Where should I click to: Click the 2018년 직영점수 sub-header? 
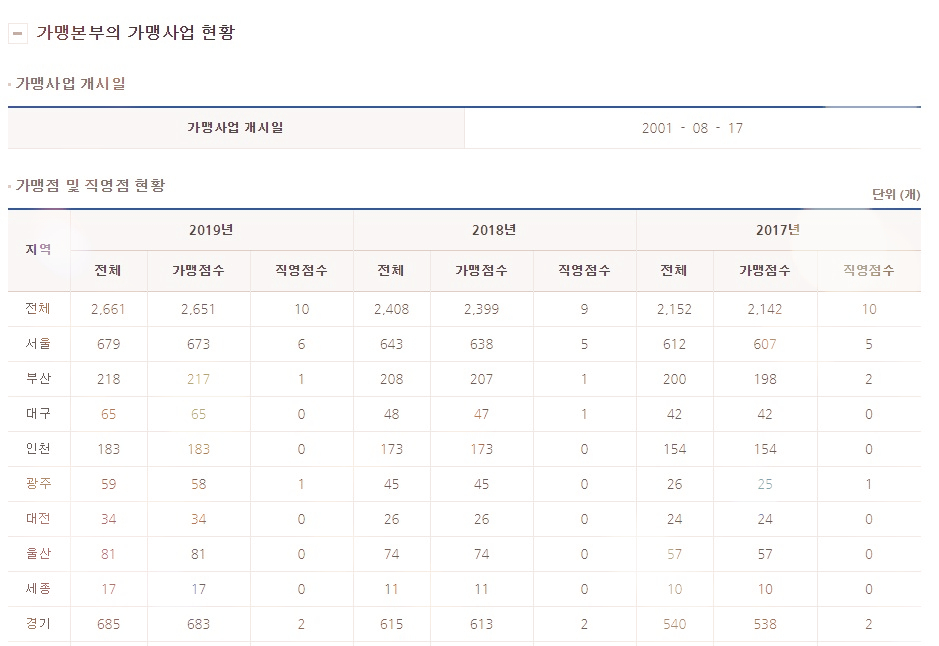(584, 271)
